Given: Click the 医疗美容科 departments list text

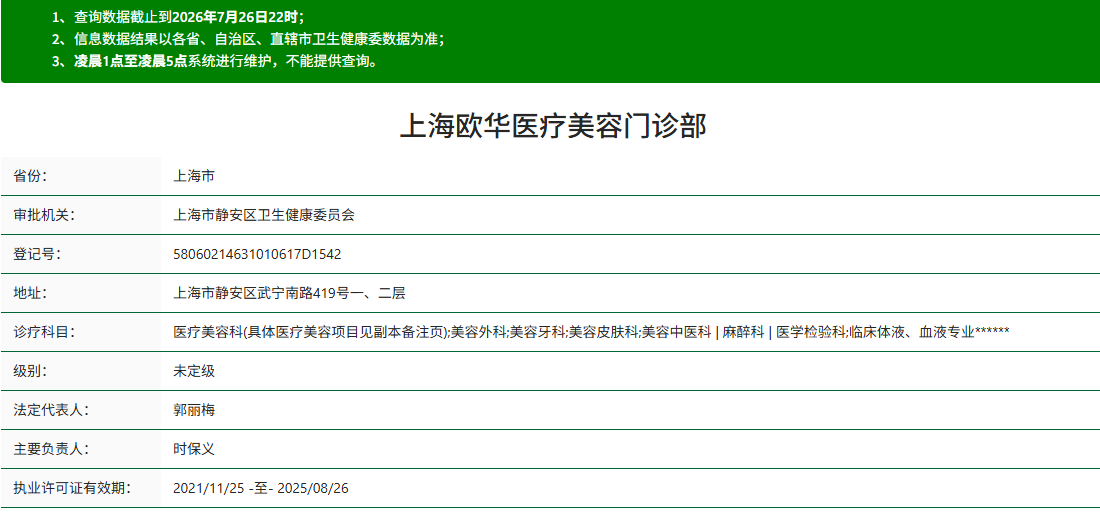Looking at the screenshot, I should click(x=591, y=332).
